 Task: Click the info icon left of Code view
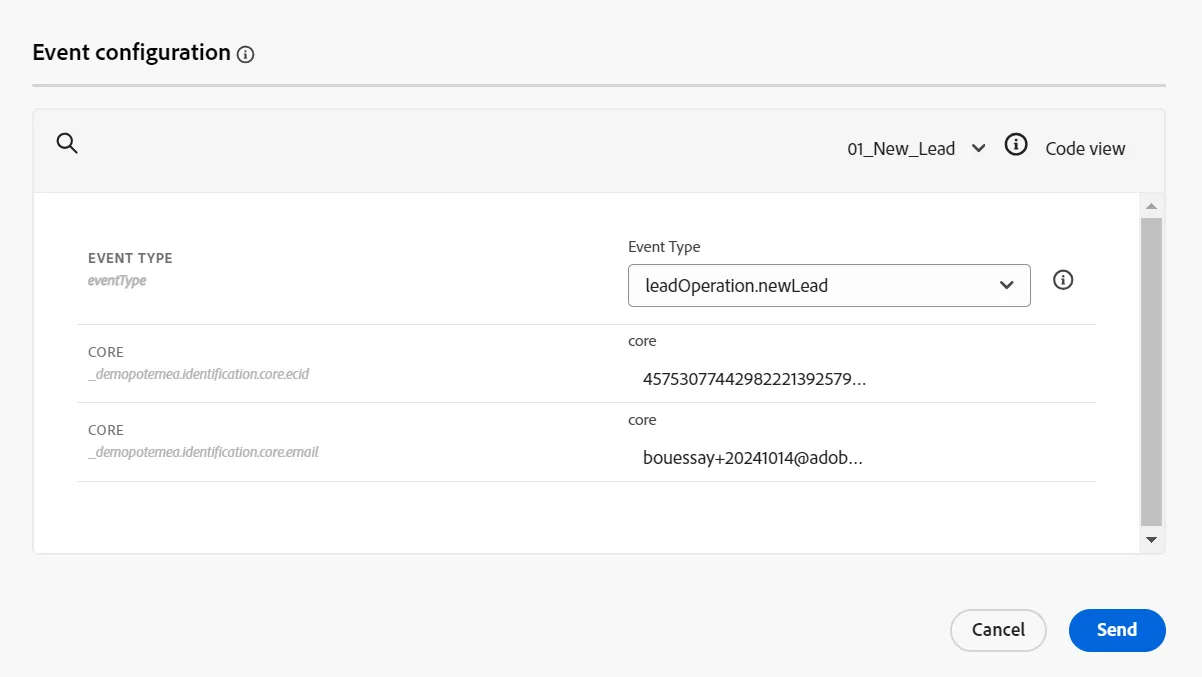coord(1016,145)
